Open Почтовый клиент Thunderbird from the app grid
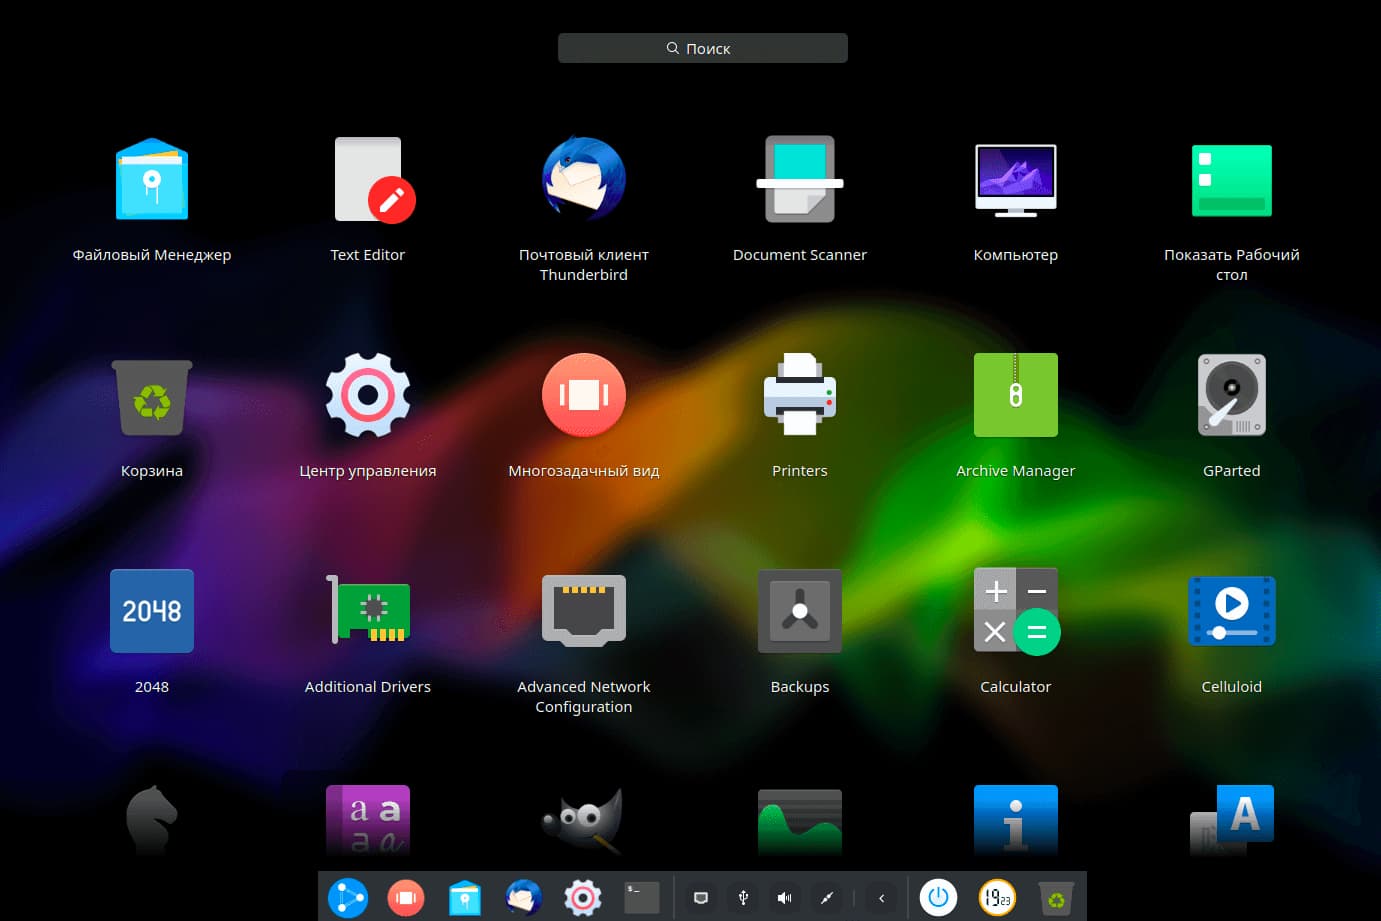 point(584,179)
